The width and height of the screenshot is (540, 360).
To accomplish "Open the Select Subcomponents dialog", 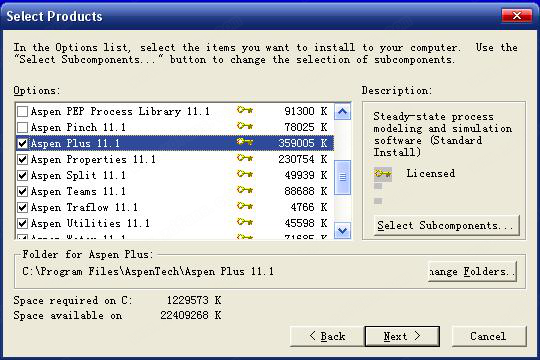I will (x=446, y=226).
